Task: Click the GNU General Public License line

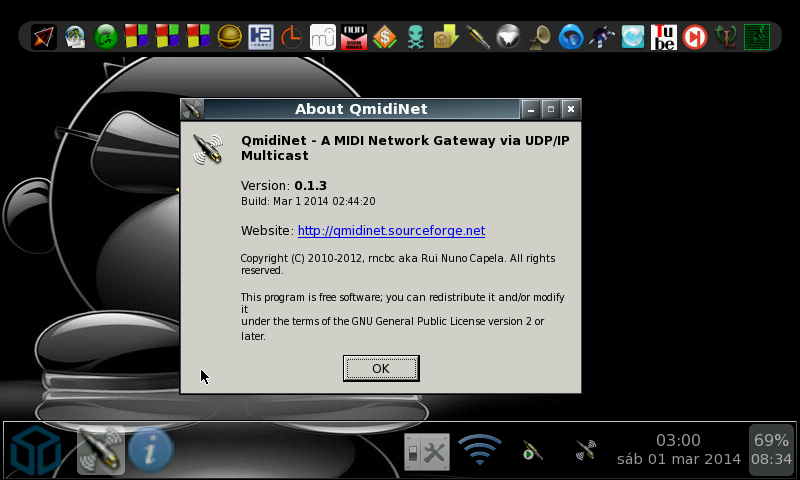Action: click(x=392, y=322)
